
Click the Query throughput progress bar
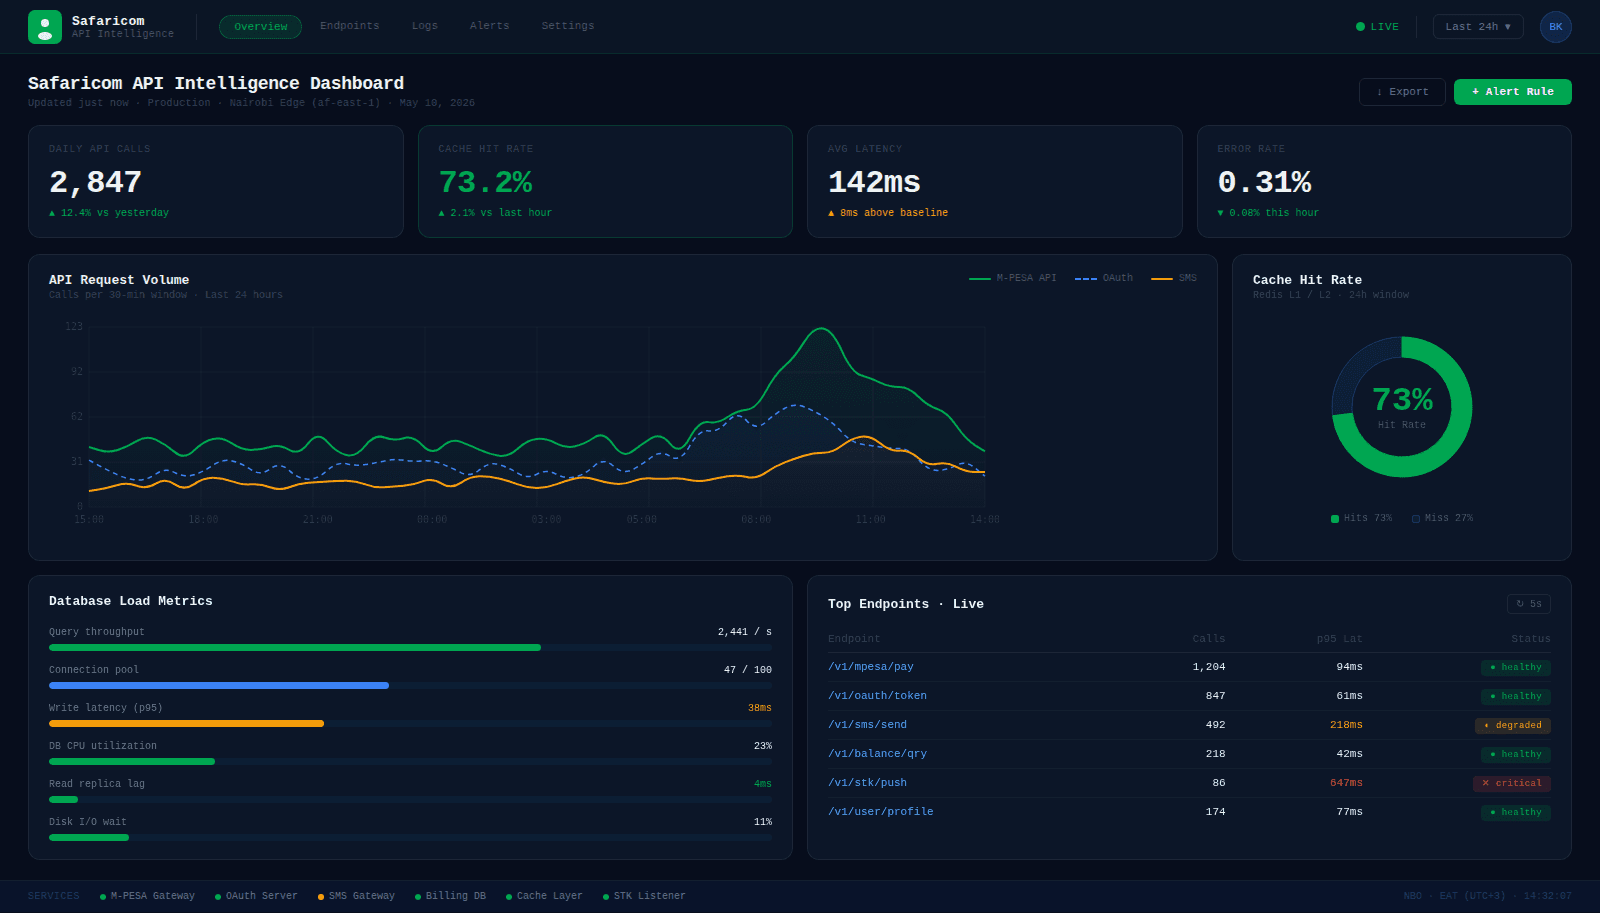[410, 648]
